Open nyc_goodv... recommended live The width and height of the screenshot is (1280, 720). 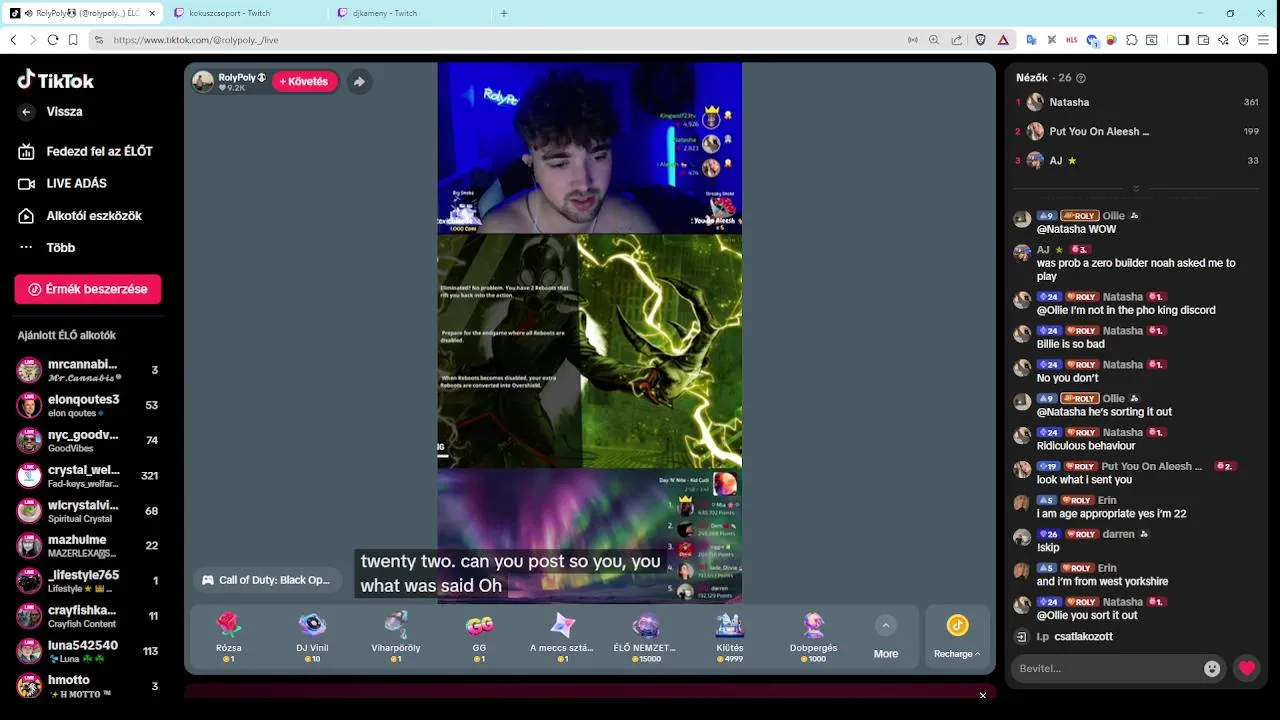[x=88, y=440]
